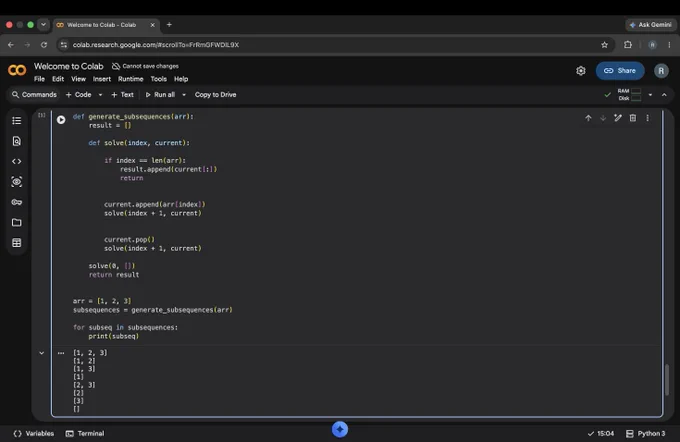Open the Run all dropdown arrow
The height and width of the screenshot is (442, 680).
(x=184, y=95)
